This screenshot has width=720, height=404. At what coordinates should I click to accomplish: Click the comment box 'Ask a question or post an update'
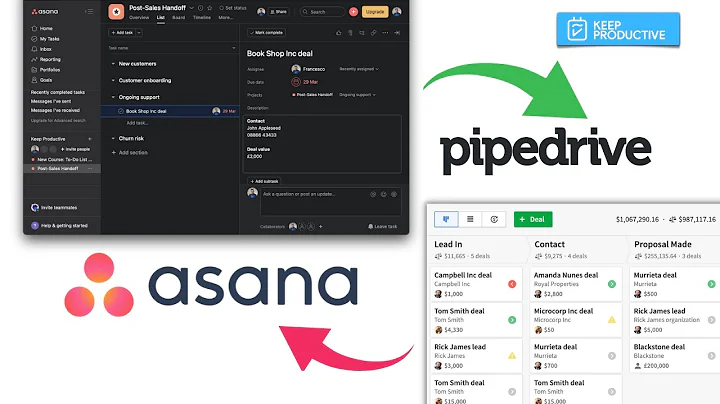[x=331, y=201]
